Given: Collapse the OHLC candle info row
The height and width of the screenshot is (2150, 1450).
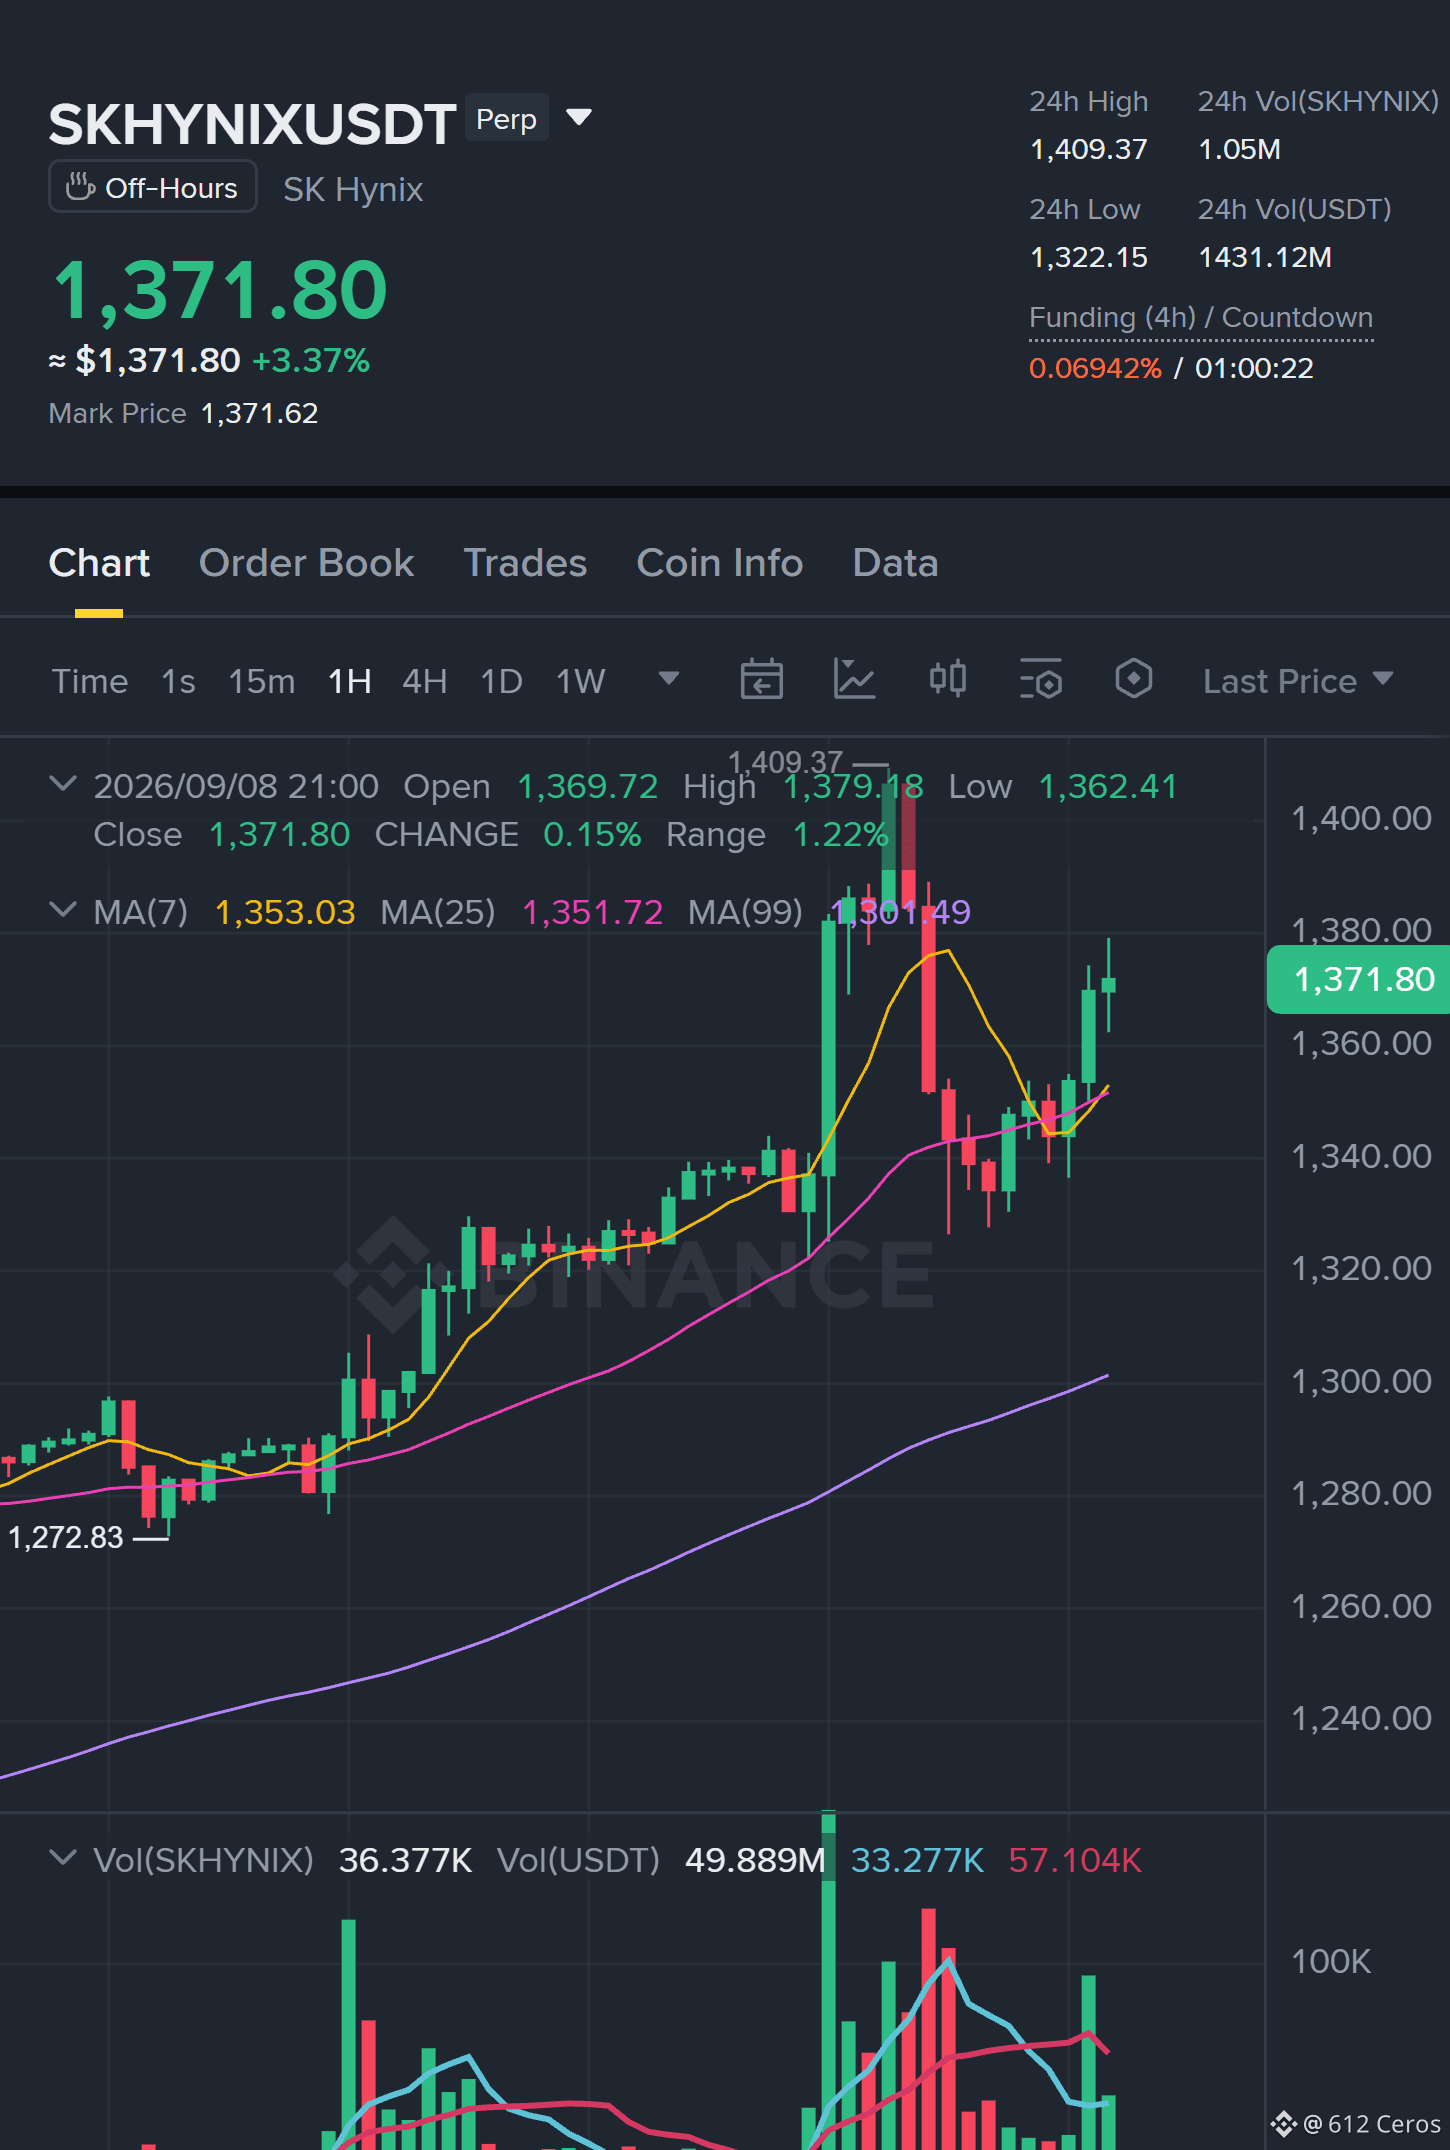Looking at the screenshot, I should tap(63, 785).
